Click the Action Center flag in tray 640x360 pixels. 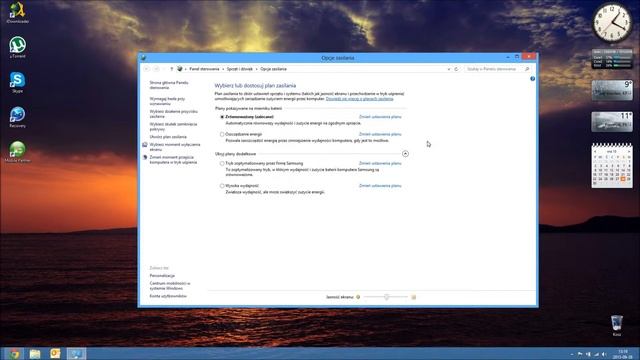click(580, 354)
